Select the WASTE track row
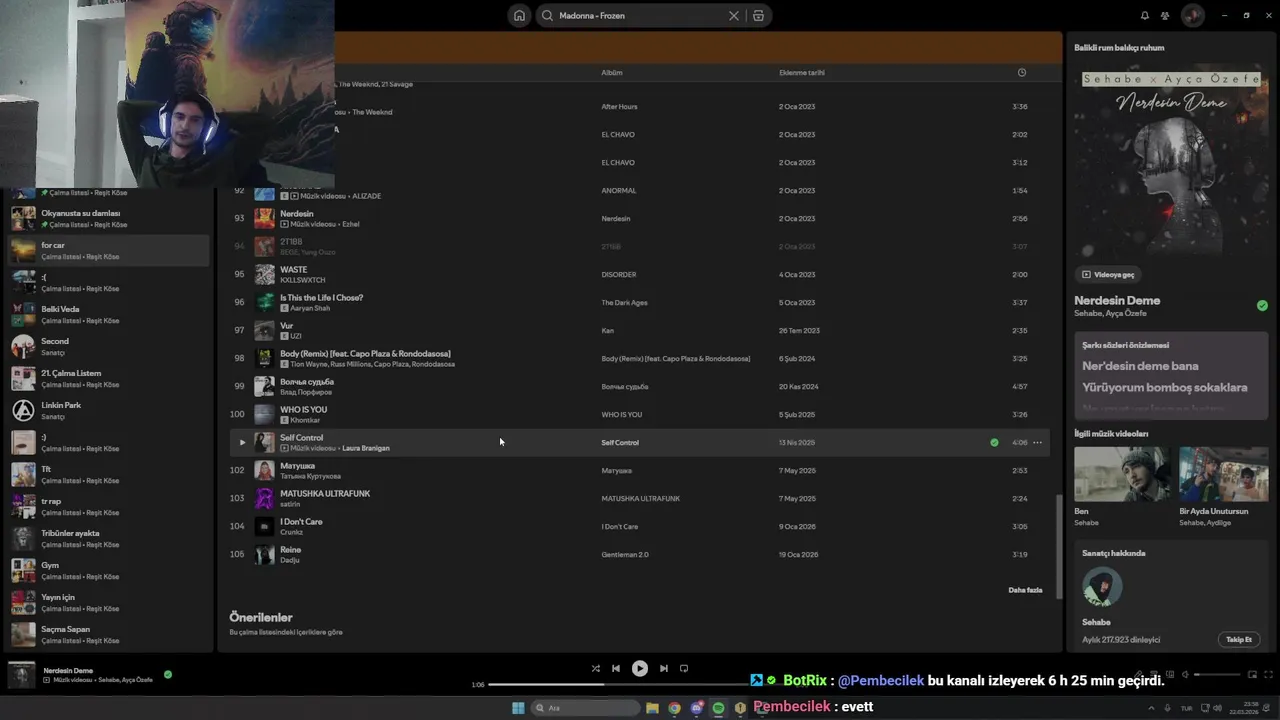This screenshot has width=1280, height=720. pyautogui.click(x=640, y=274)
